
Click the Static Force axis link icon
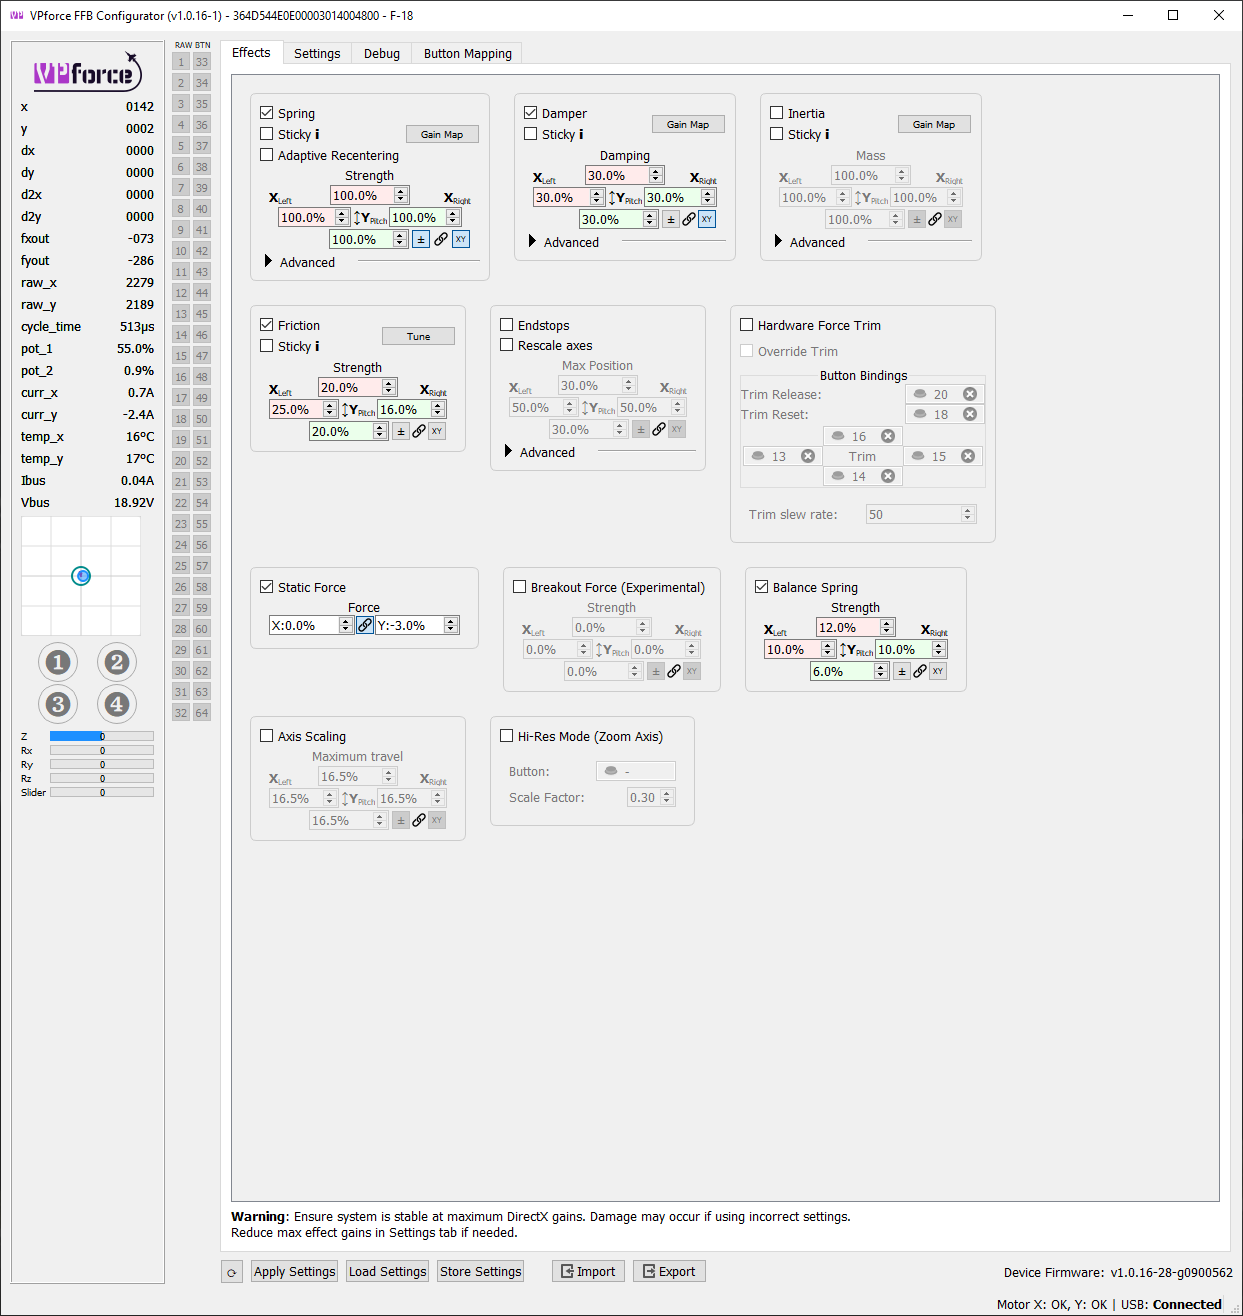click(365, 625)
